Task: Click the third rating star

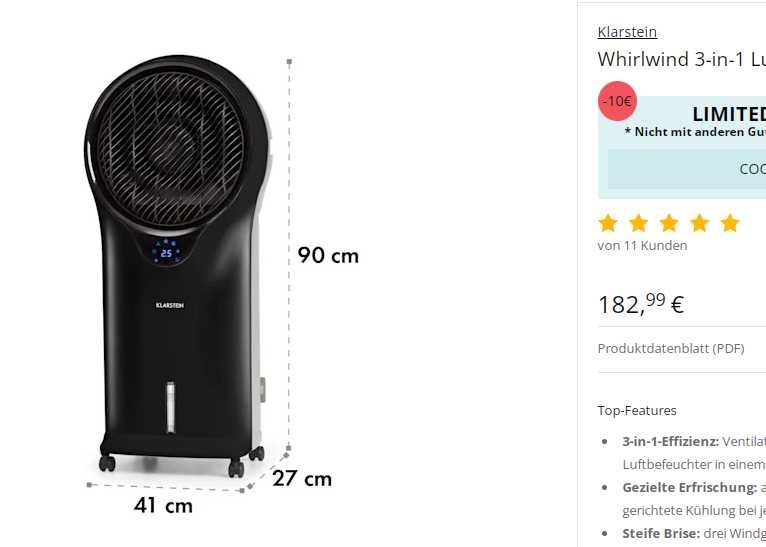Action: point(669,223)
